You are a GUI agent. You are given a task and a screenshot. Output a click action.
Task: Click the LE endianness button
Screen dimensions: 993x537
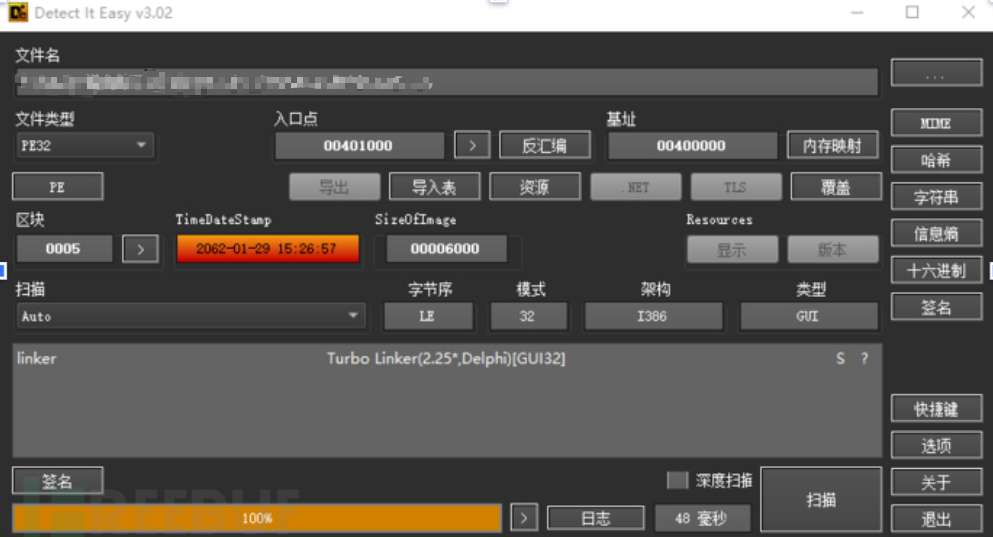coord(428,316)
